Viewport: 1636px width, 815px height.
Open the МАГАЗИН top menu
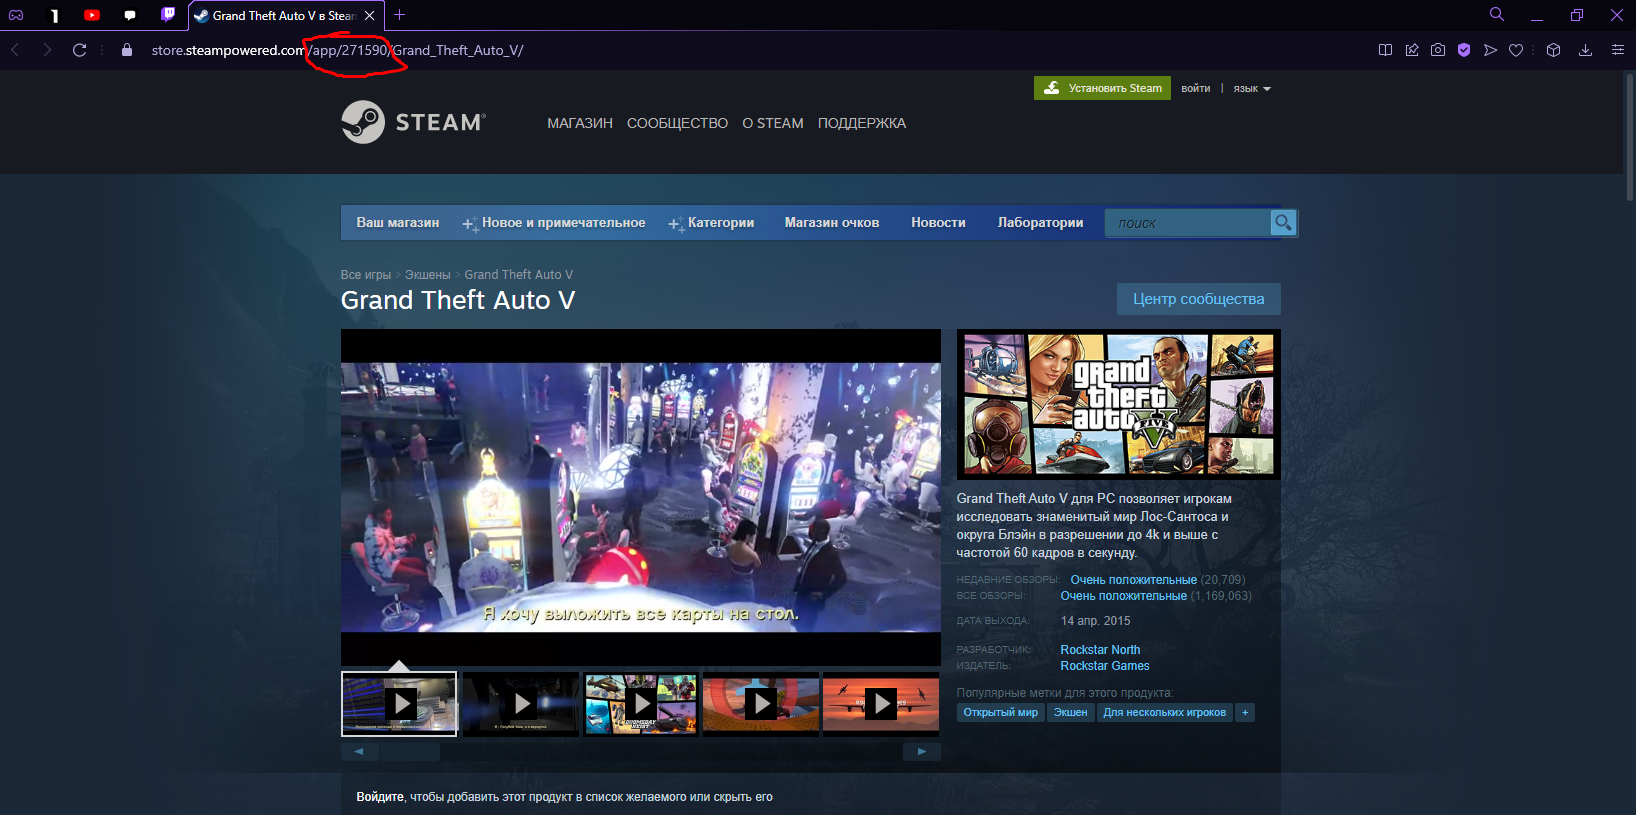click(x=580, y=123)
